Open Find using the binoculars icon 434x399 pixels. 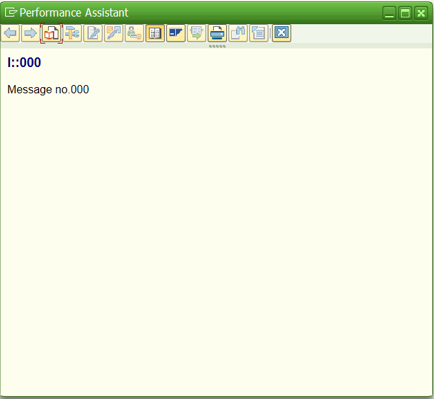click(x=238, y=33)
